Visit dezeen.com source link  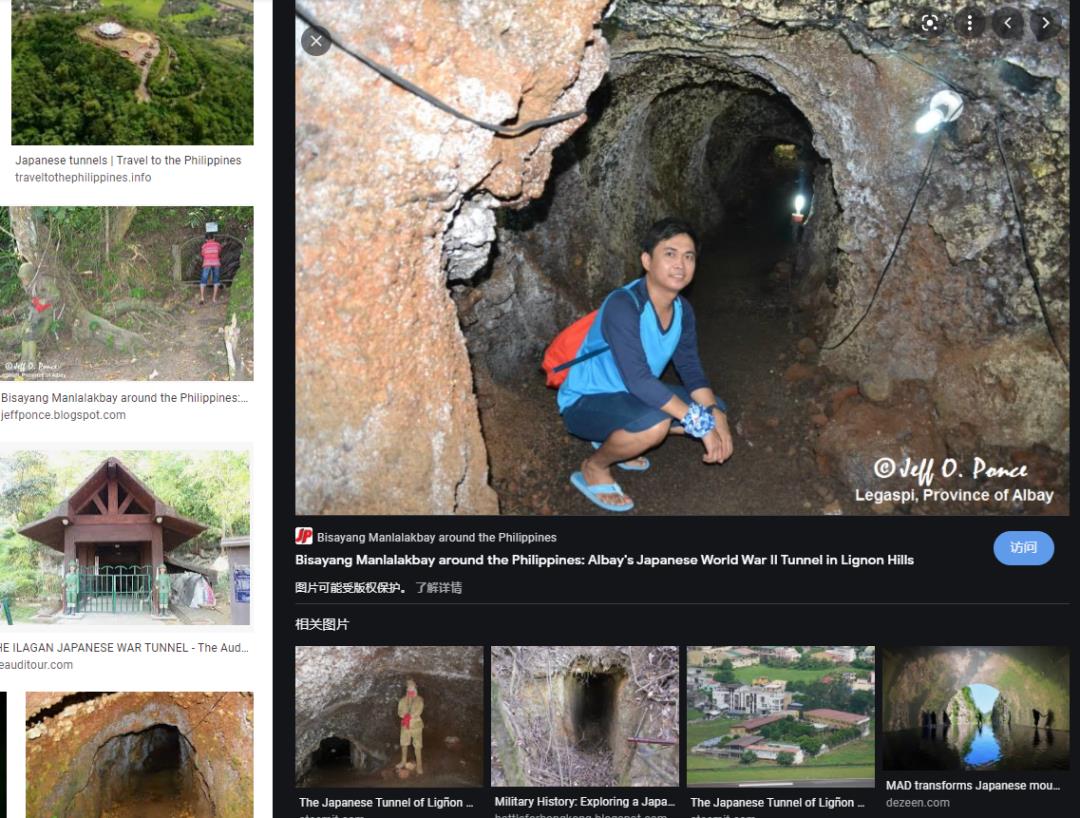pyautogui.click(x=917, y=802)
